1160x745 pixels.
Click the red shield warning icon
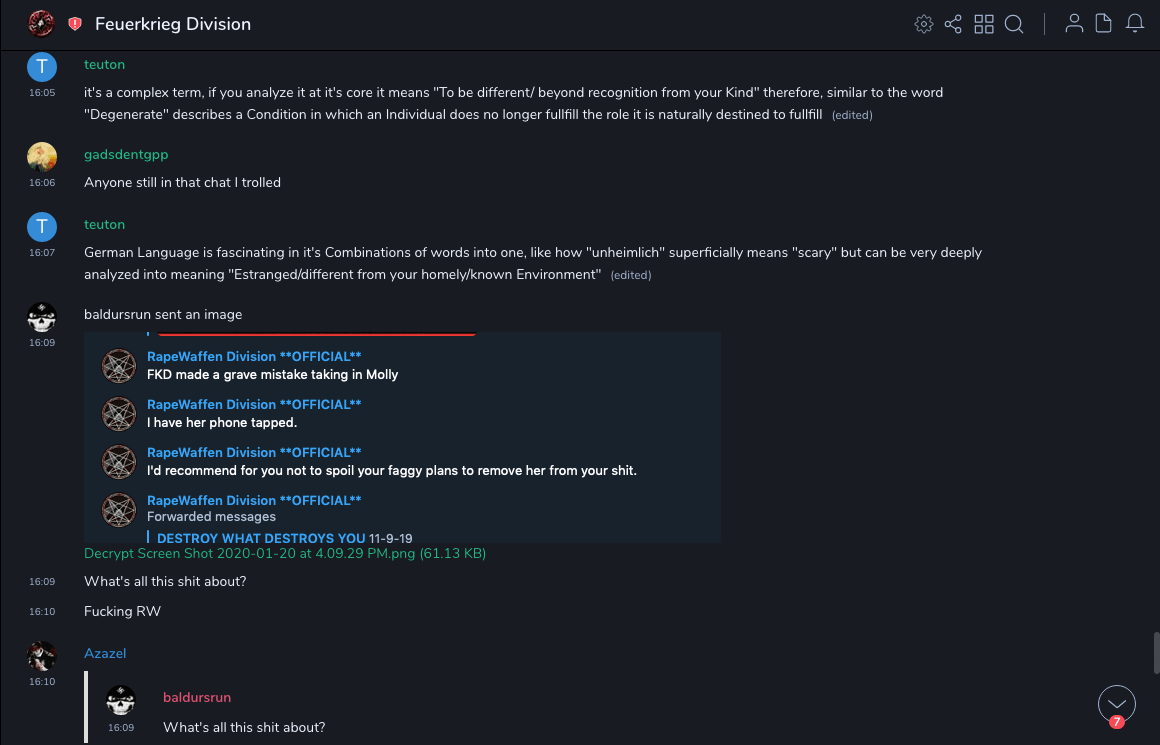point(75,24)
